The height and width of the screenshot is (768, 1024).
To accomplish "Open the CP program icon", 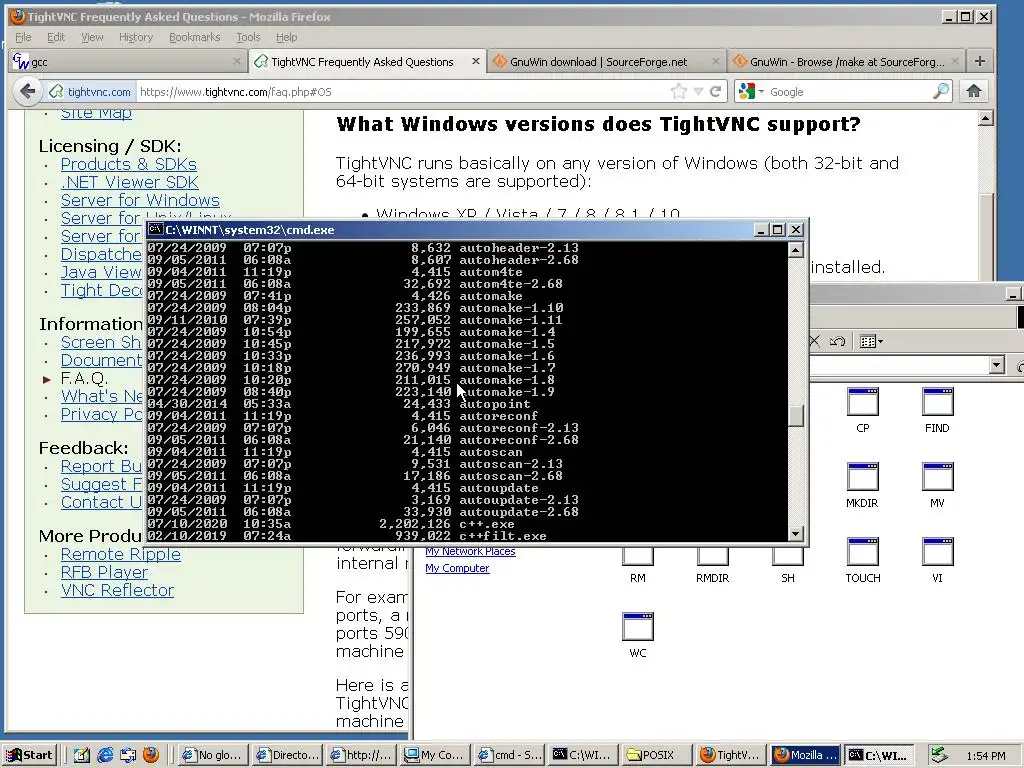I will 863,410.
